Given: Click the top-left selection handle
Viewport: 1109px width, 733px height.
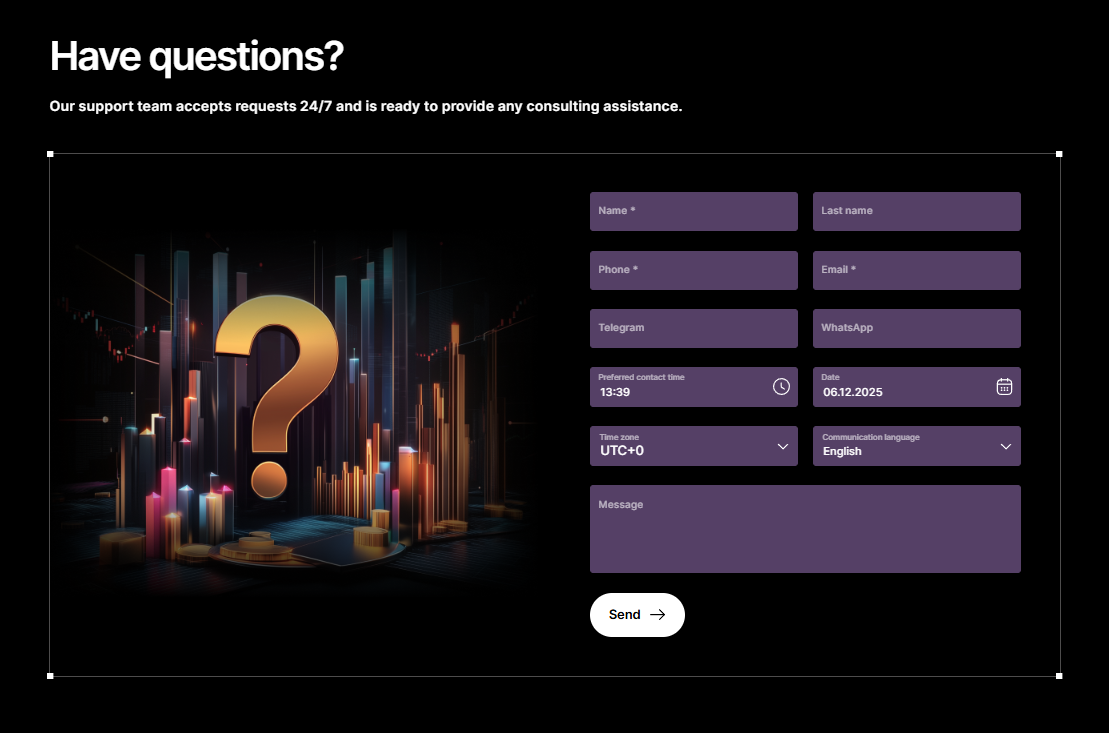Looking at the screenshot, I should (x=50, y=154).
